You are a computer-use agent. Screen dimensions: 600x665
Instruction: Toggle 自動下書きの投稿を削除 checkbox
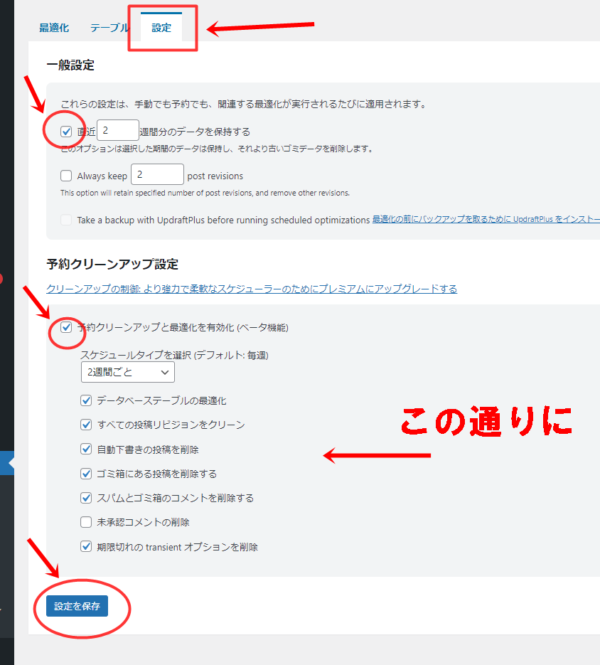click(86, 449)
